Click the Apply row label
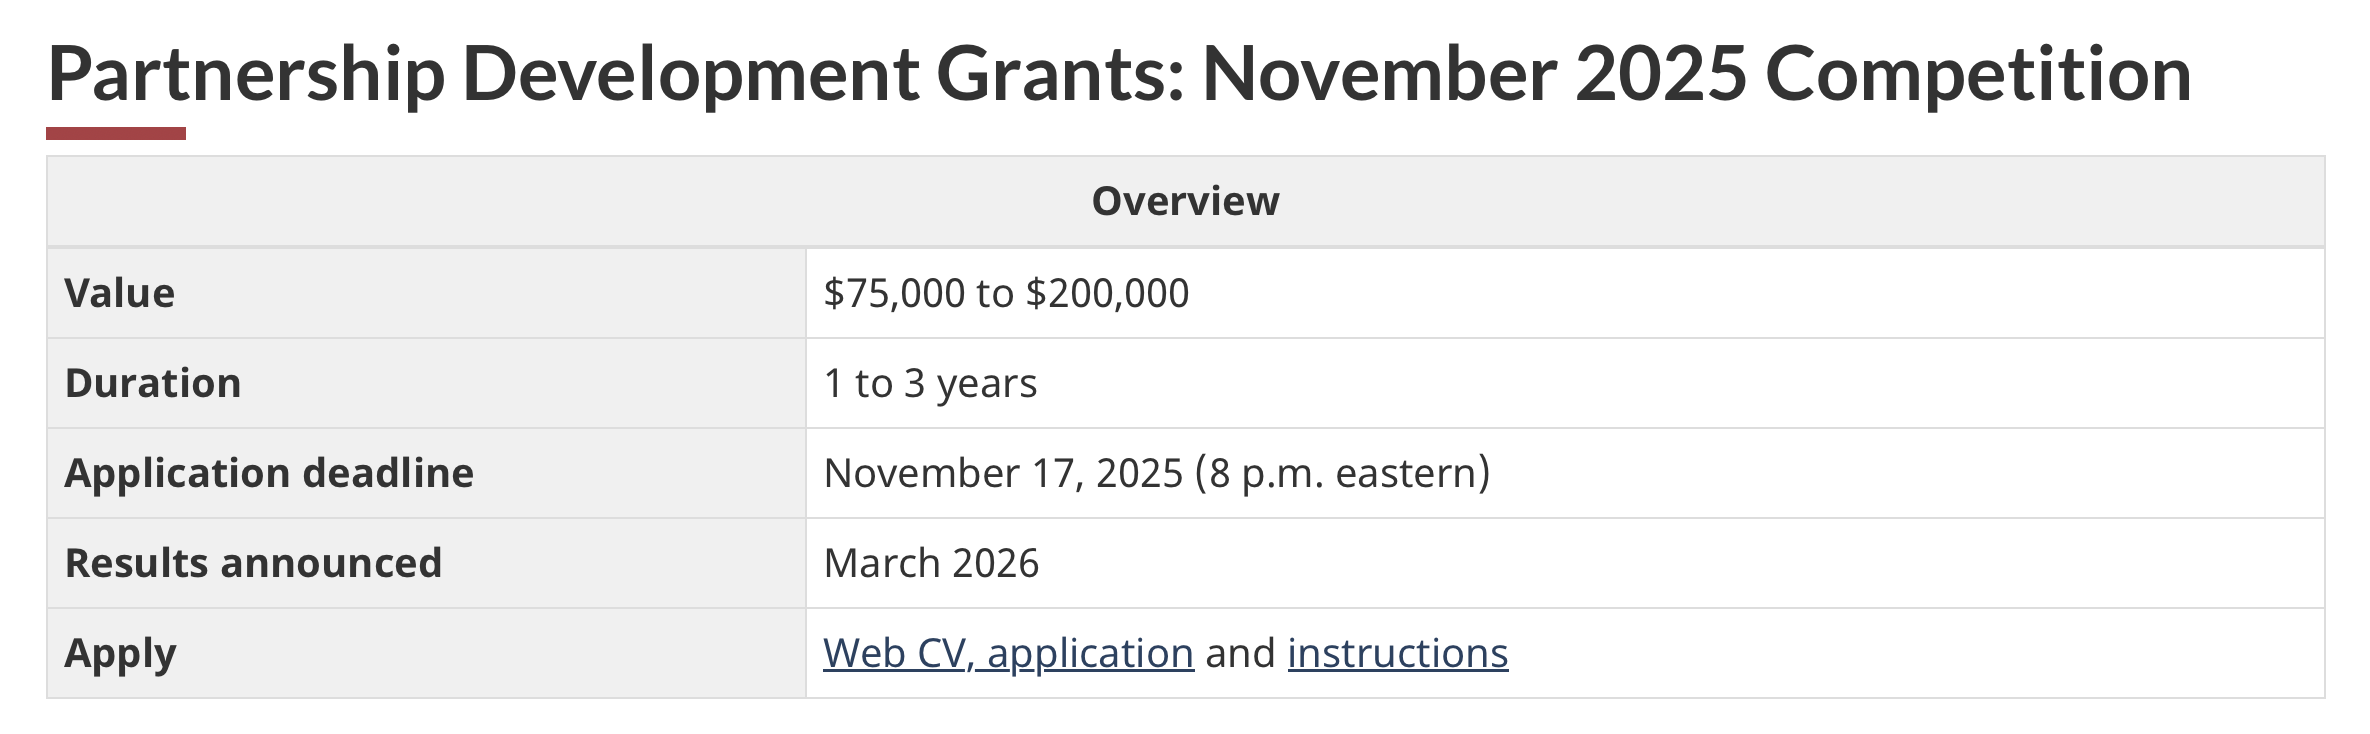 [x=120, y=654]
